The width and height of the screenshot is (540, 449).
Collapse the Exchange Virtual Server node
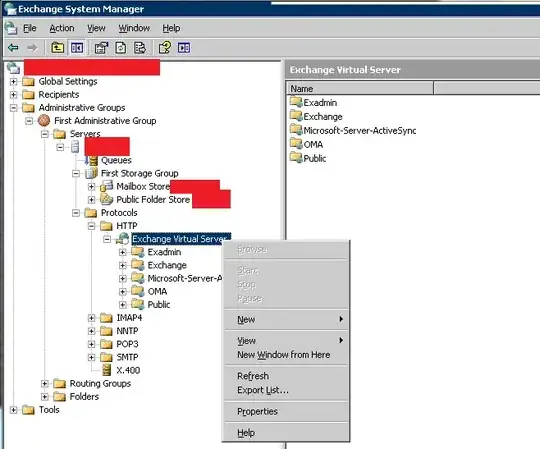pos(107,239)
